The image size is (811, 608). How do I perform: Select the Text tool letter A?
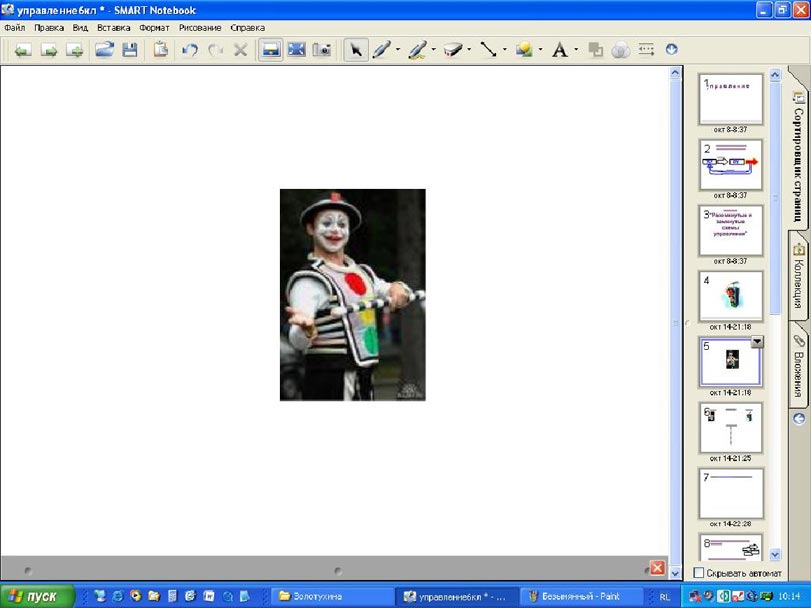click(x=559, y=50)
